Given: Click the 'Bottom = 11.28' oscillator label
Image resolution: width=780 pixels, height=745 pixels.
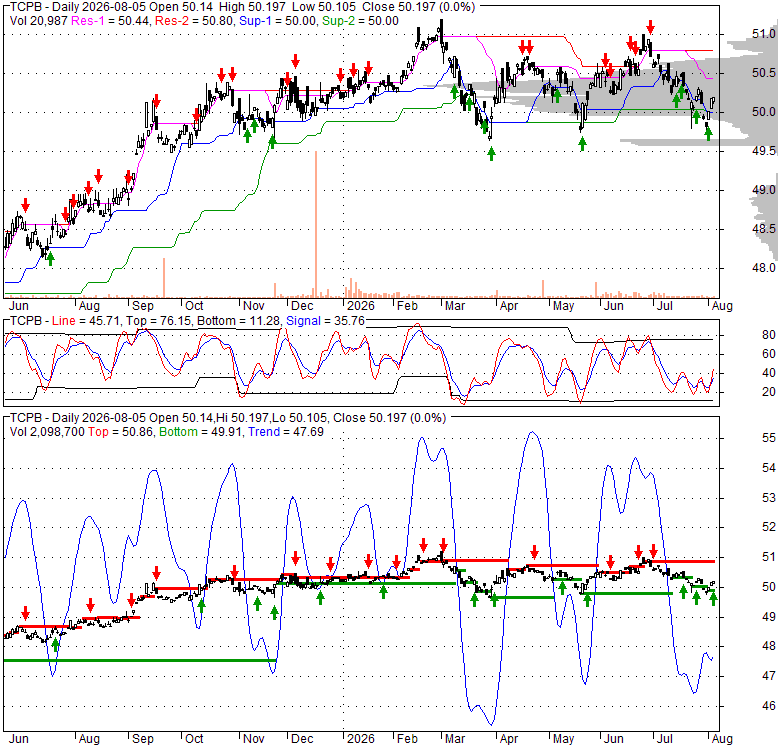Looking at the screenshot, I should 239,321.
